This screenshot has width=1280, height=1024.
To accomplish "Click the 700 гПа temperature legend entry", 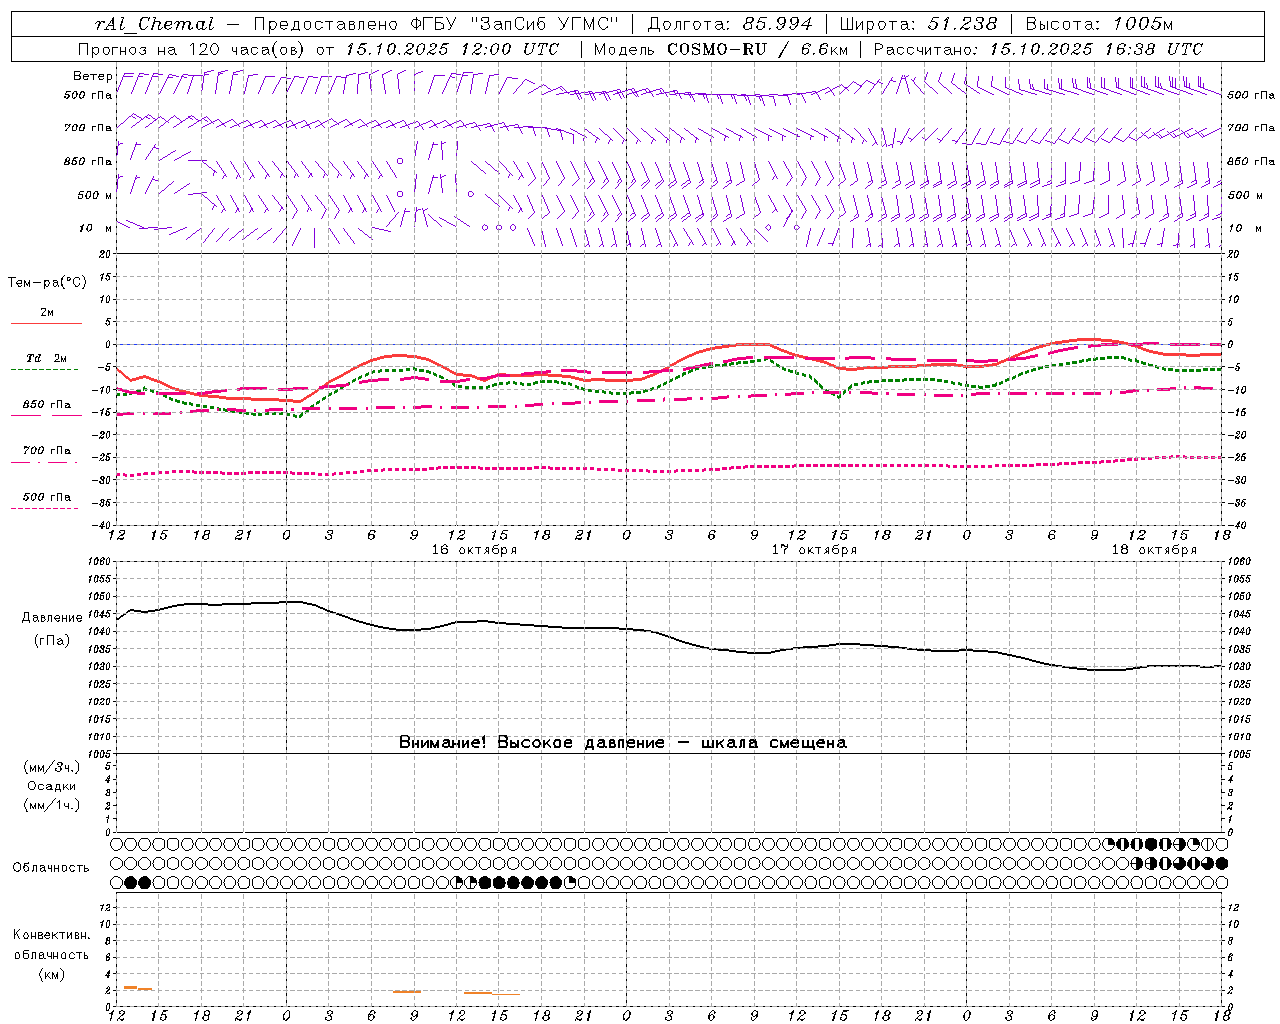I will [x=46, y=451].
